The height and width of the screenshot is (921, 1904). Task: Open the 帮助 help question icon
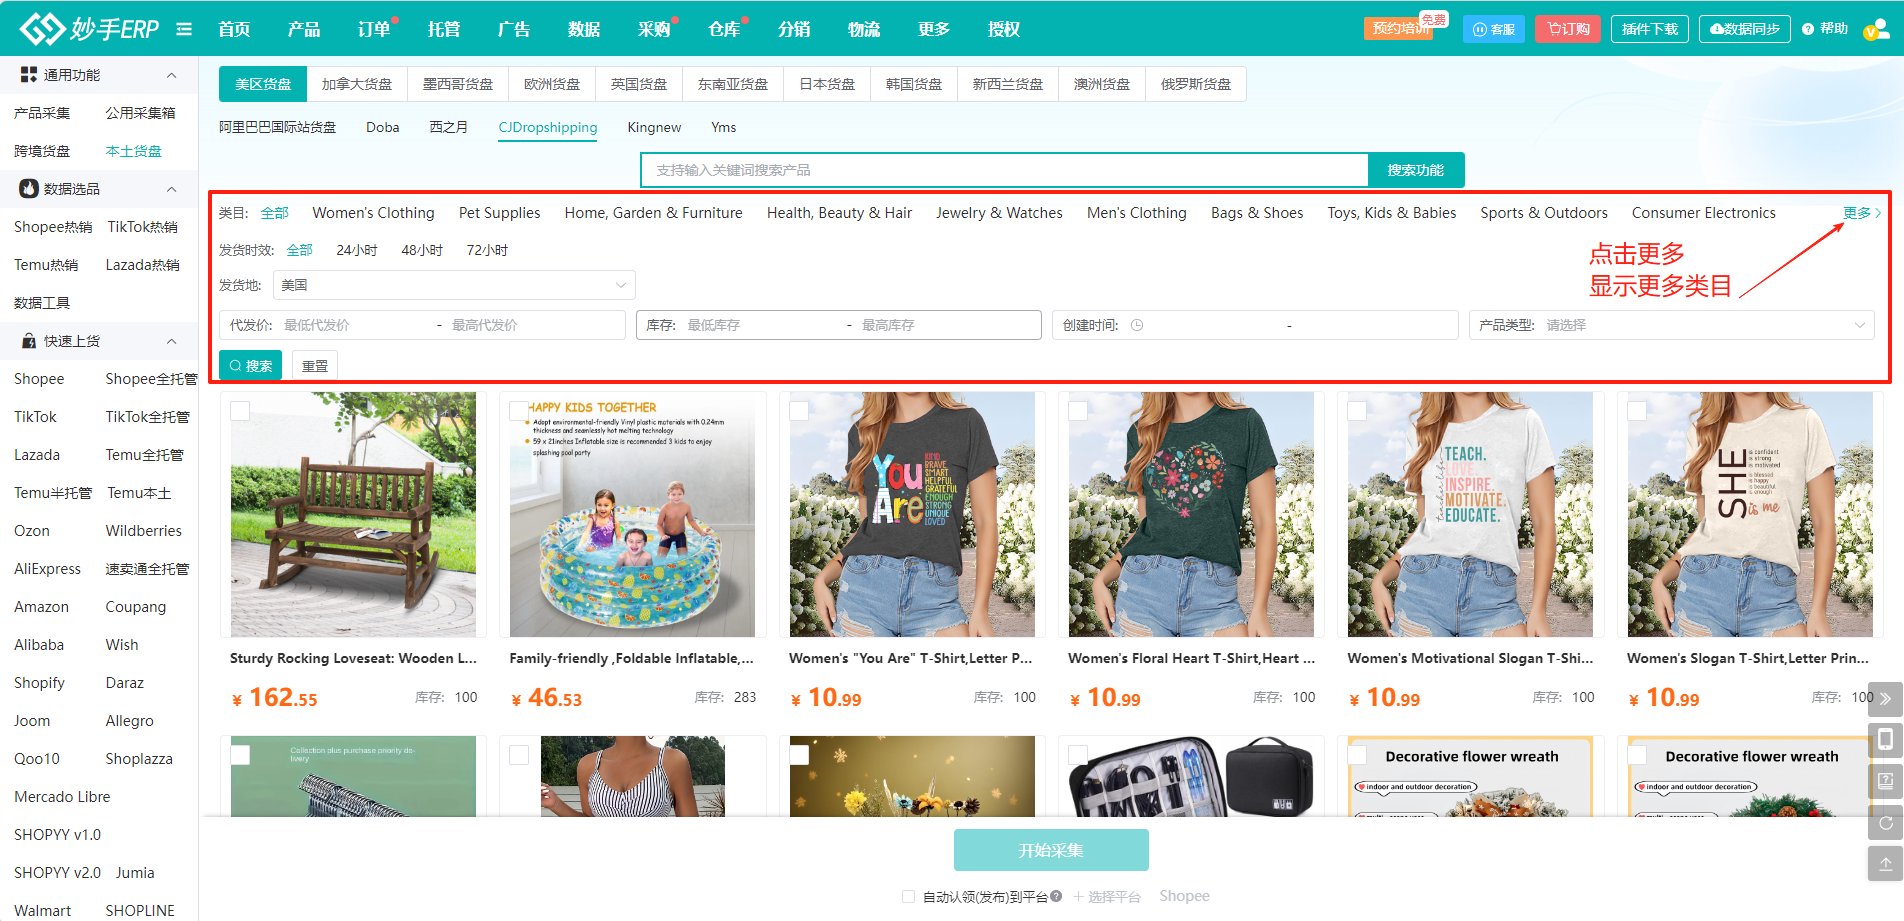1808,29
